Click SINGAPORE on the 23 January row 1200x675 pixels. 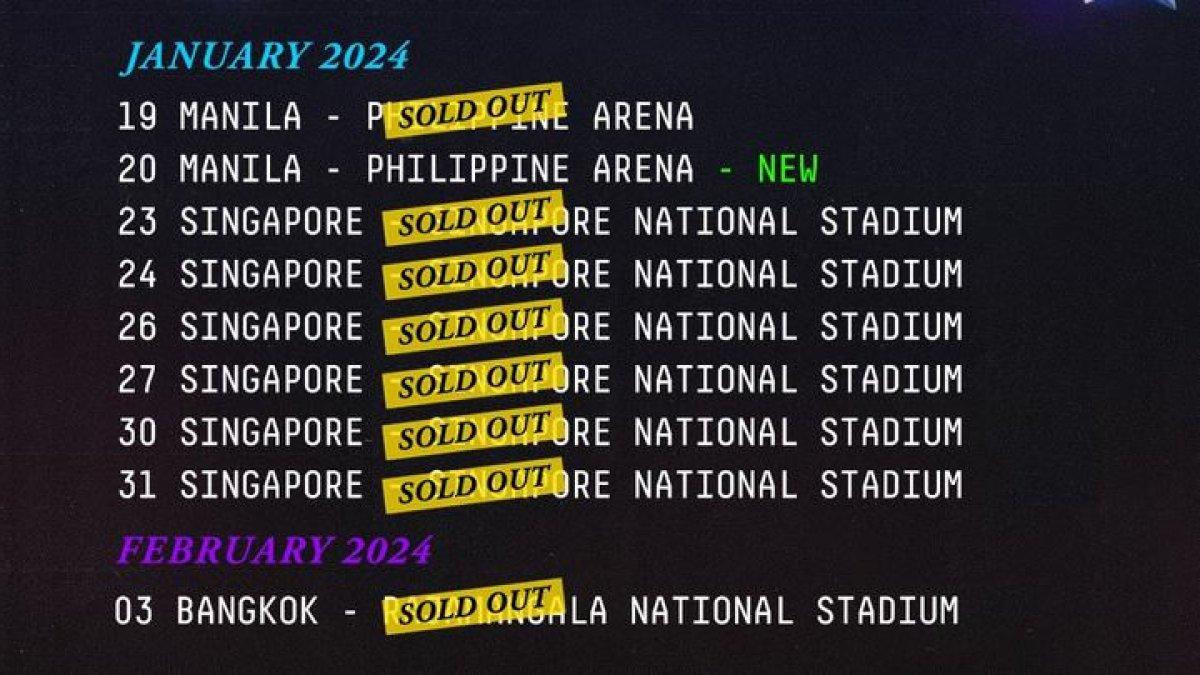pos(271,222)
